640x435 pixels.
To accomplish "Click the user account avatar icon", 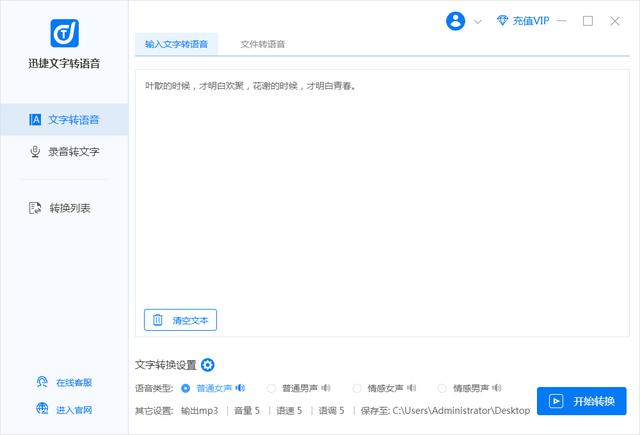I will [456, 21].
